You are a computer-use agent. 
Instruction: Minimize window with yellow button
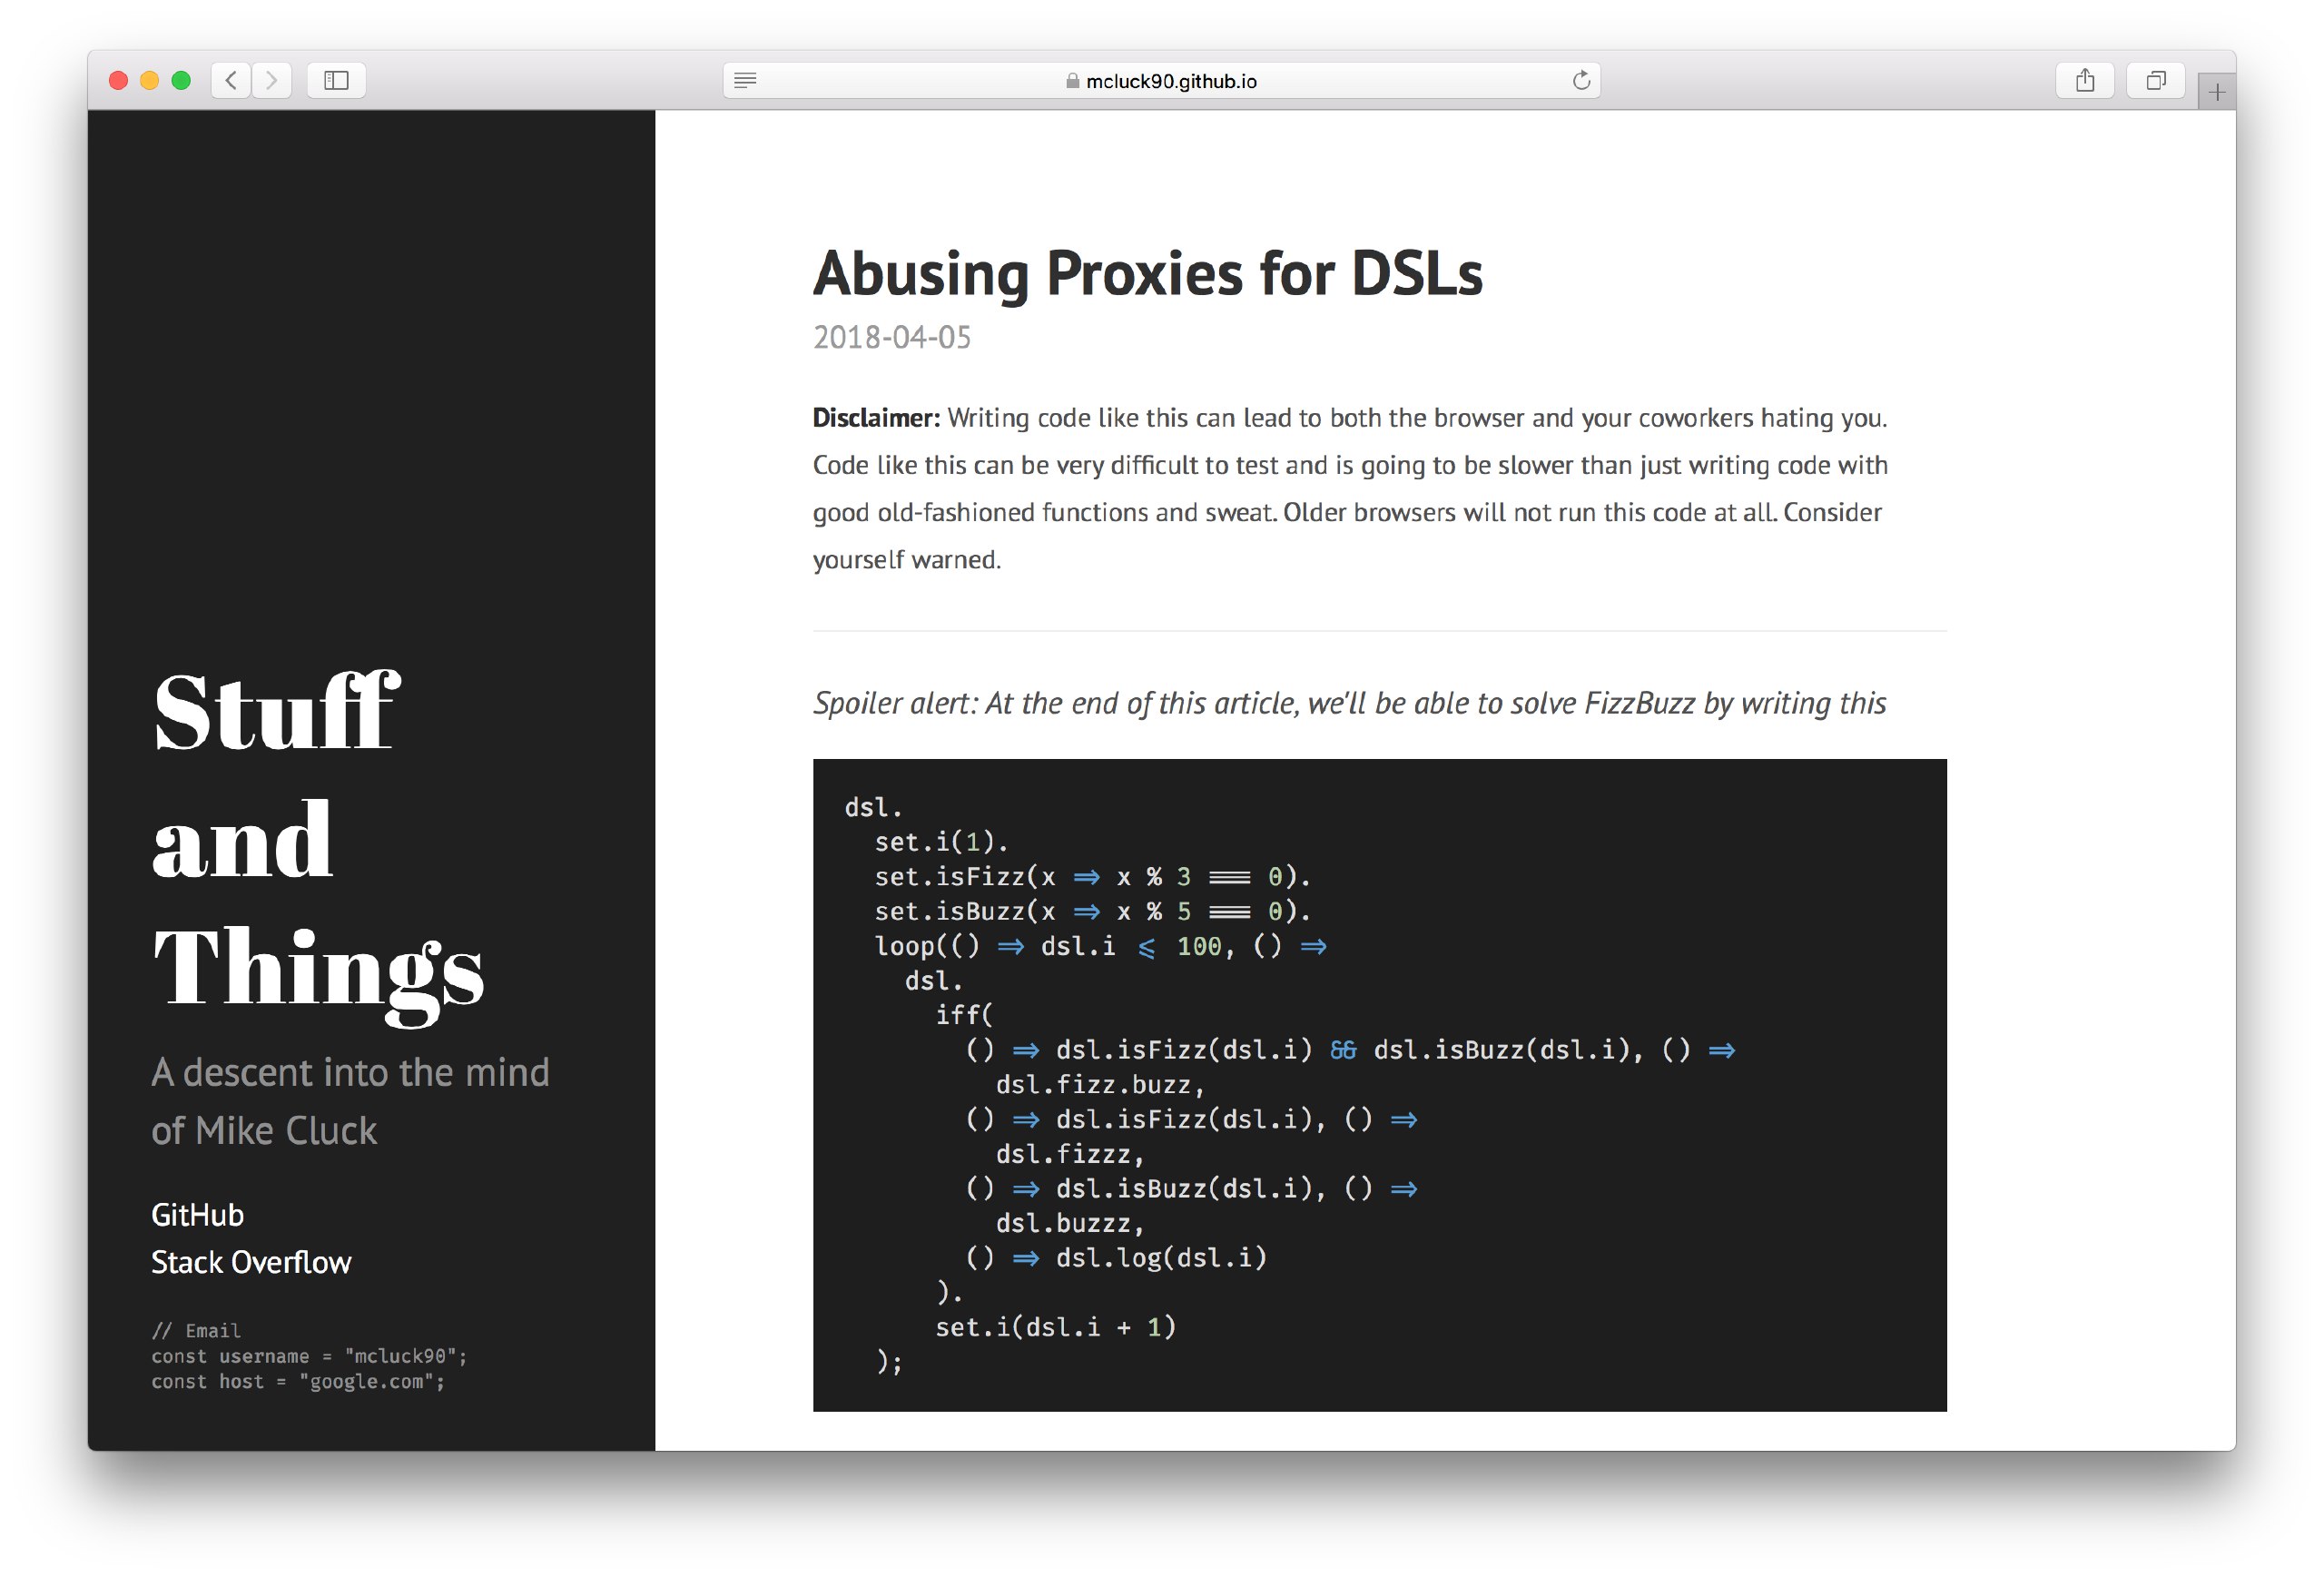point(150,80)
